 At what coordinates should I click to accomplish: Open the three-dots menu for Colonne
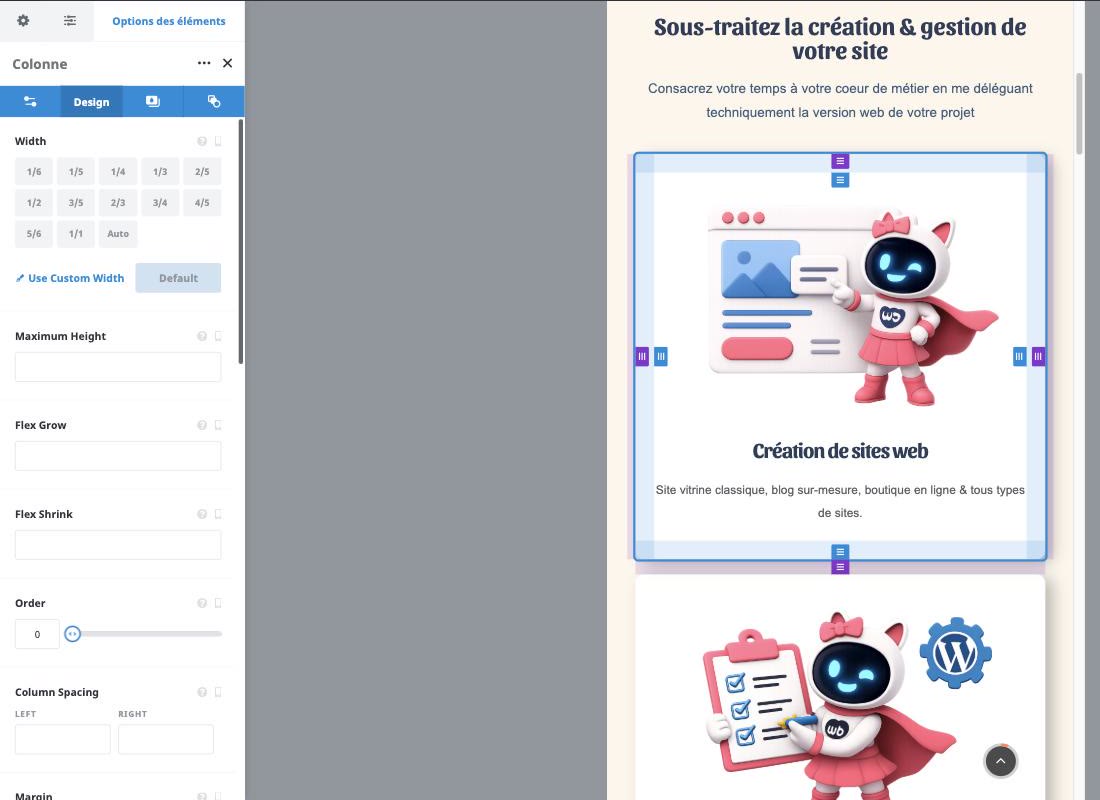coord(204,63)
